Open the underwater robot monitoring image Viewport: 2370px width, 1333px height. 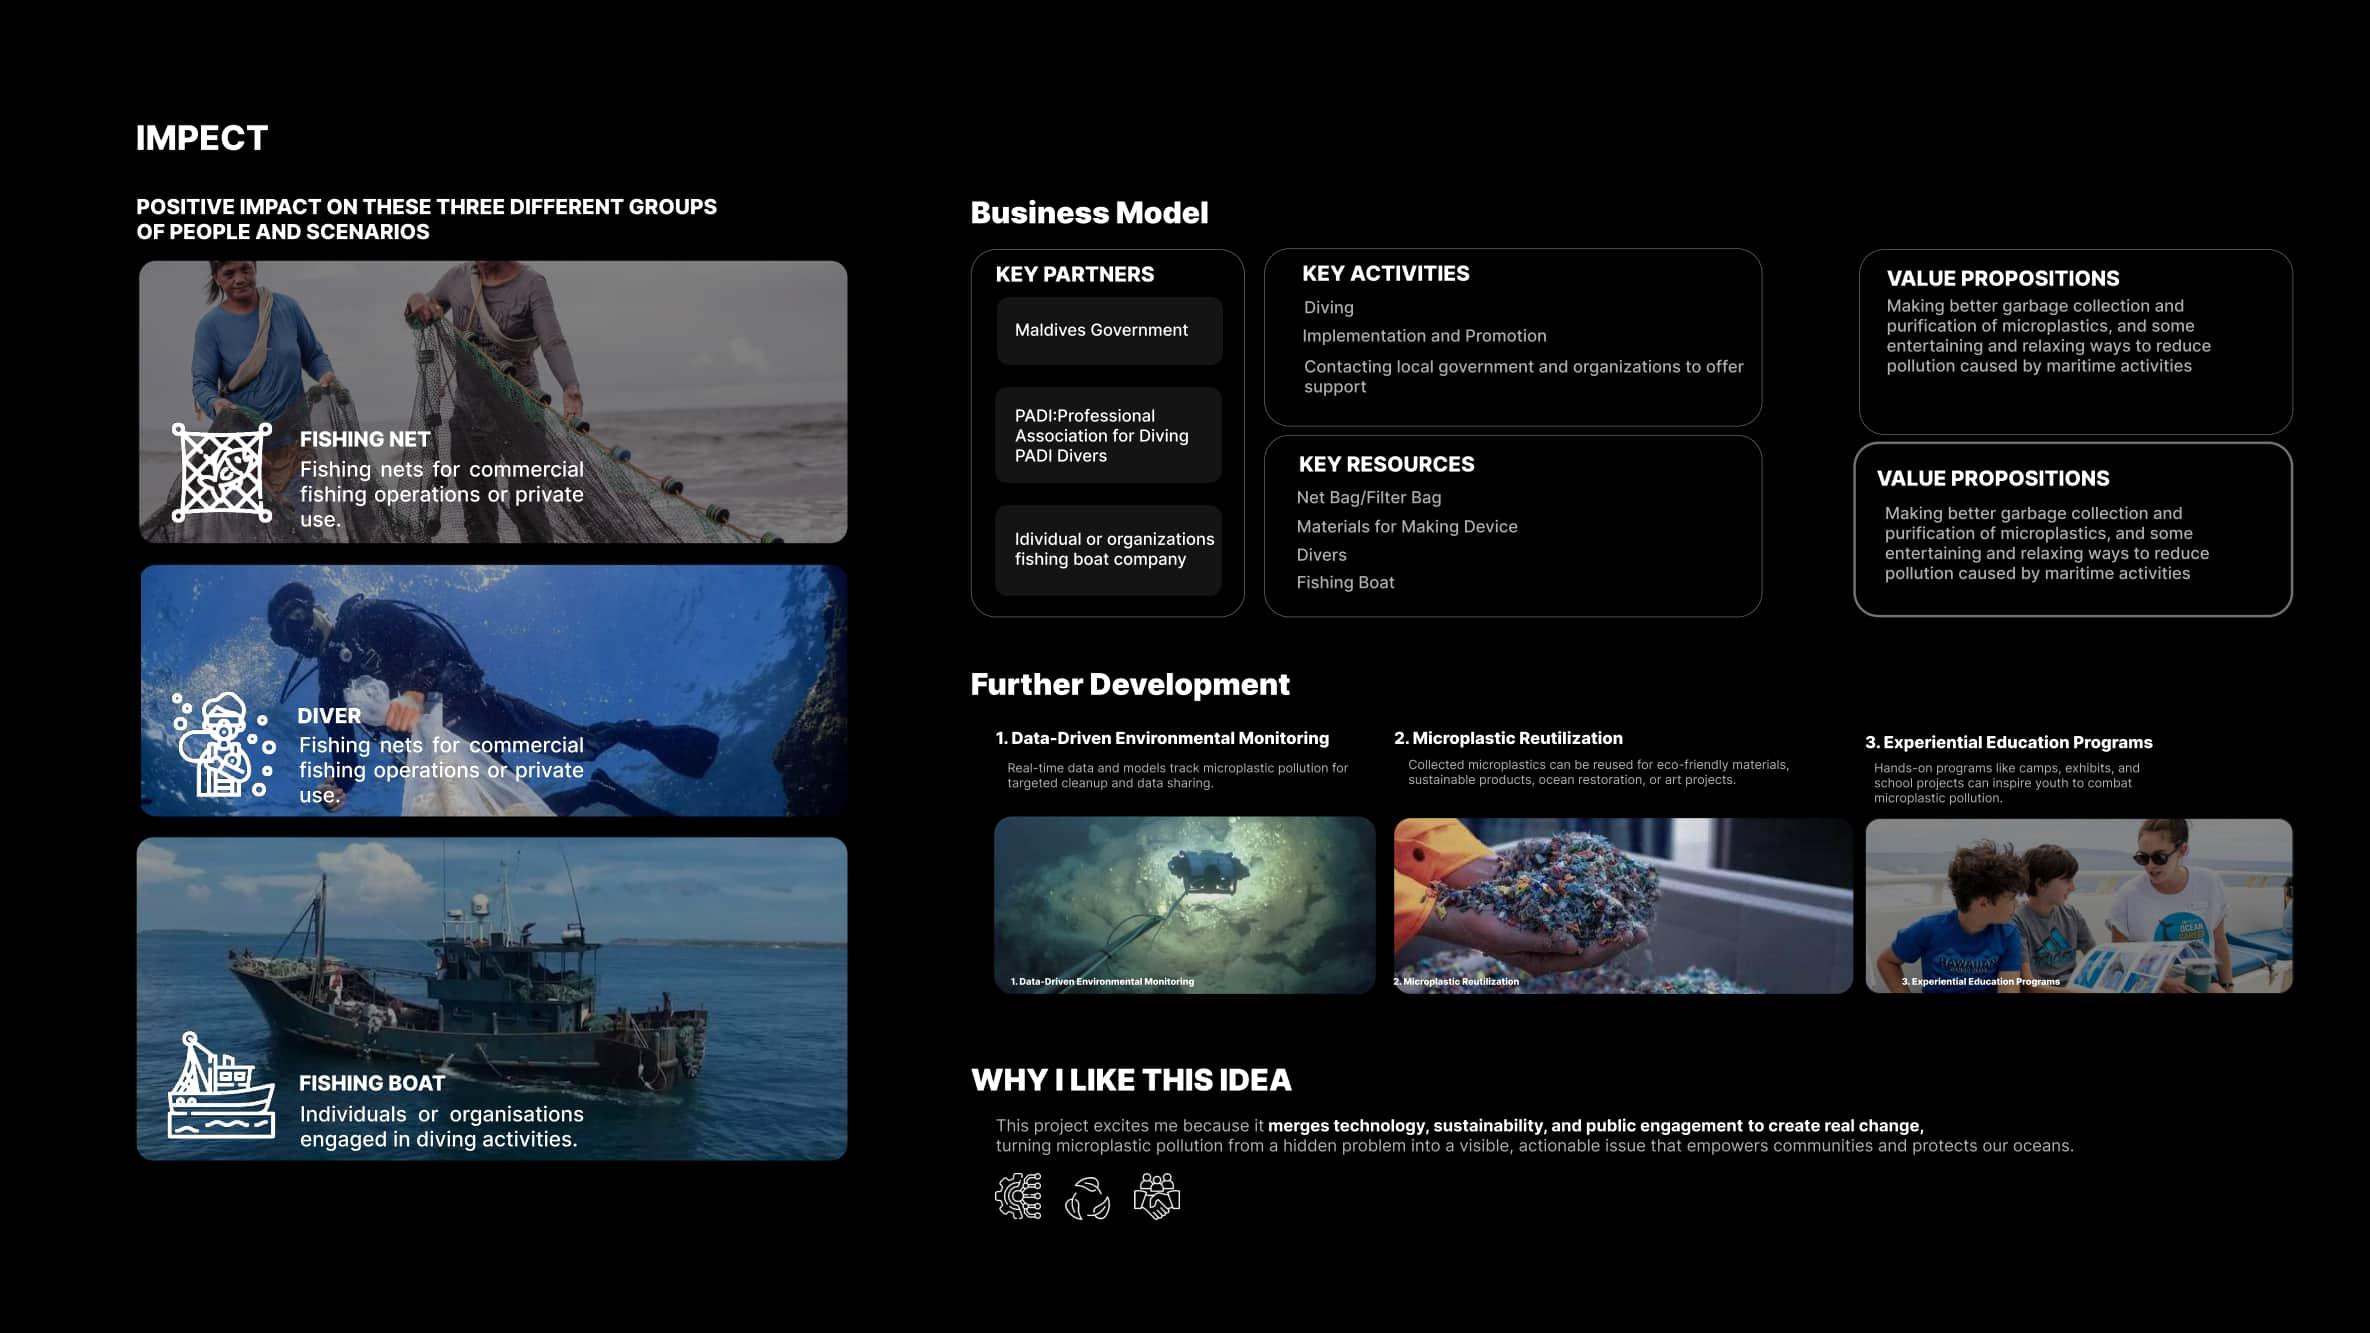pyautogui.click(x=1184, y=905)
